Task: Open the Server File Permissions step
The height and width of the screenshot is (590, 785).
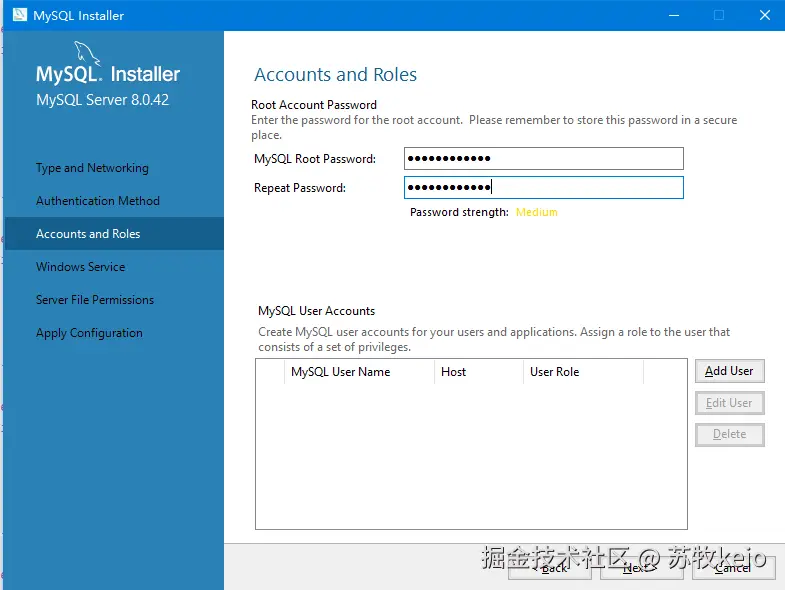Action: [95, 300]
